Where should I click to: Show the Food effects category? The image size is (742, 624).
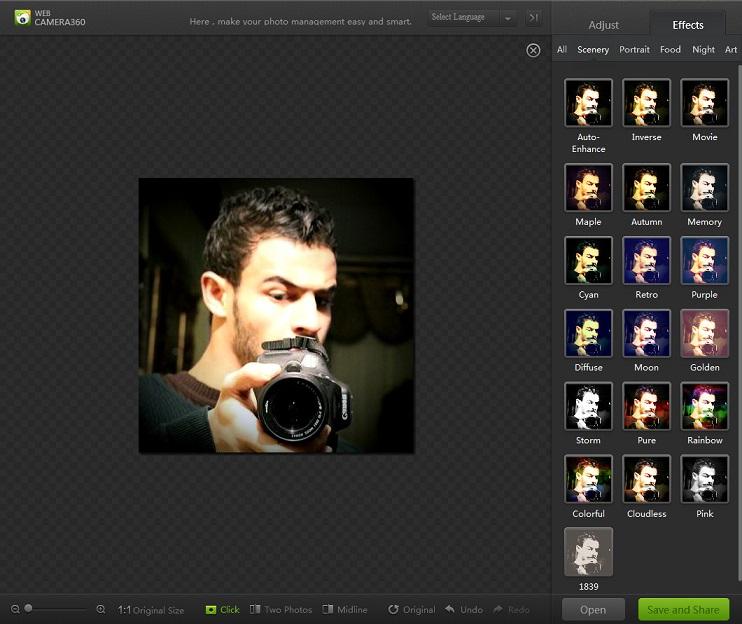670,50
